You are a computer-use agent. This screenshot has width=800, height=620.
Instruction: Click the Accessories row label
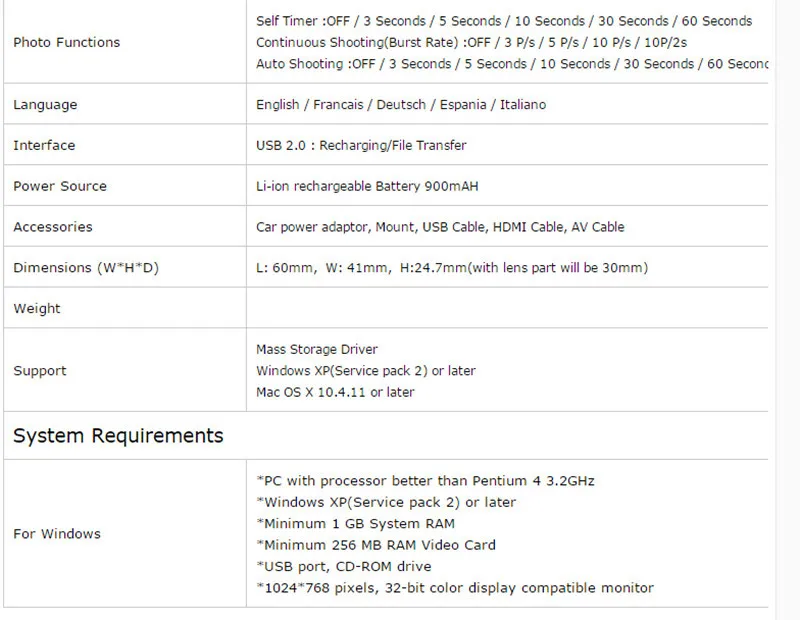[x=53, y=227]
